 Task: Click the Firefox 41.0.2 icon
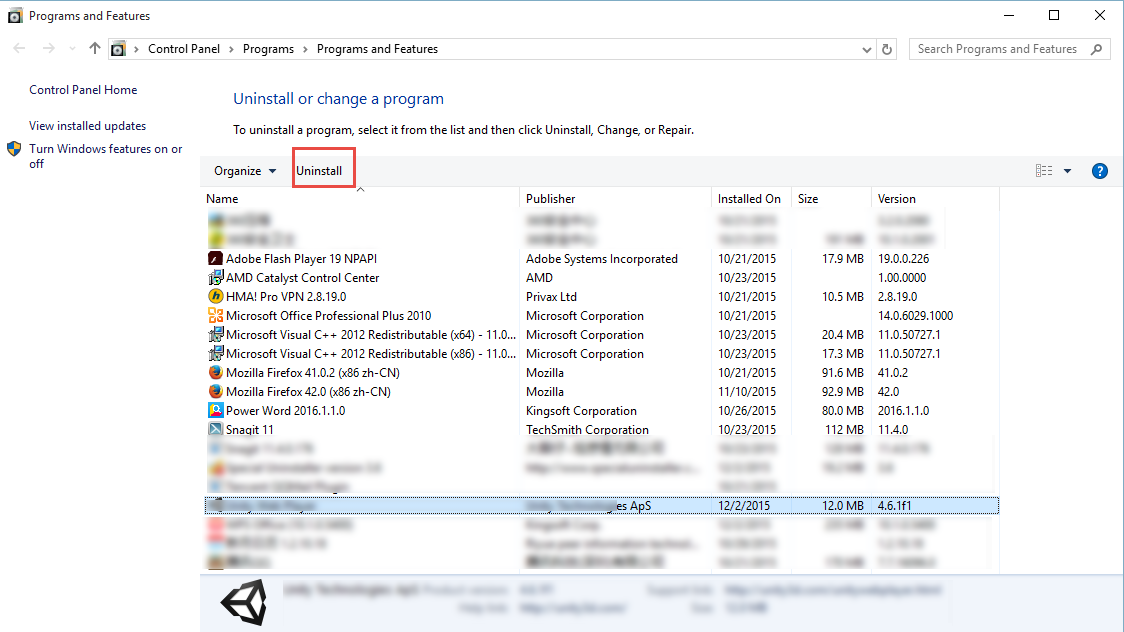pos(215,372)
